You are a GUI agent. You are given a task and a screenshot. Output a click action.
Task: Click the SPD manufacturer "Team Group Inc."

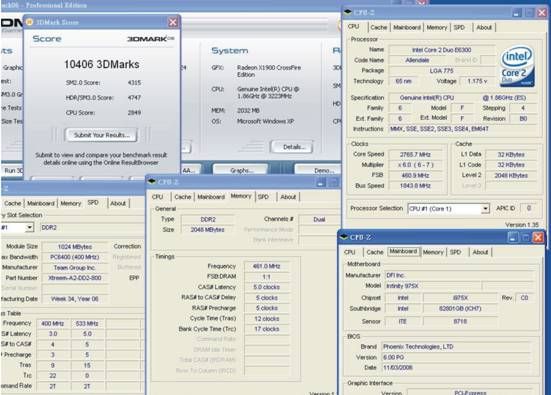74,268
